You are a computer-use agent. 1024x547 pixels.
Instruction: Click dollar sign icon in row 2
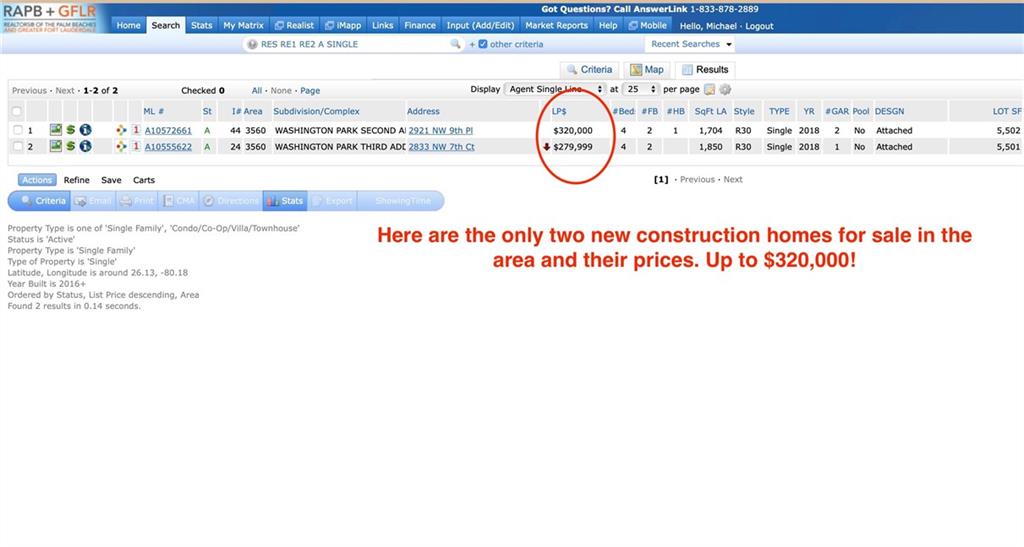71,147
